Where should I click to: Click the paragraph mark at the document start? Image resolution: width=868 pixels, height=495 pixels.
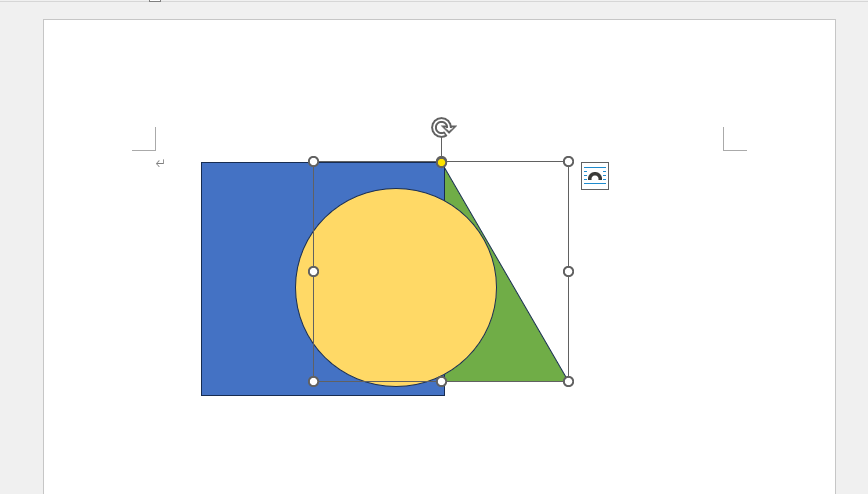[x=160, y=163]
